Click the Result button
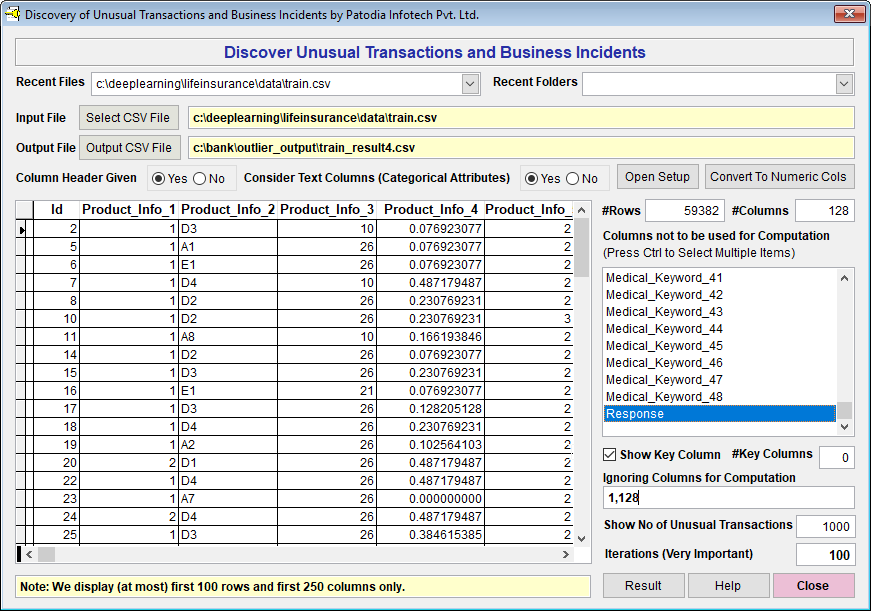The height and width of the screenshot is (611, 871). [643, 586]
